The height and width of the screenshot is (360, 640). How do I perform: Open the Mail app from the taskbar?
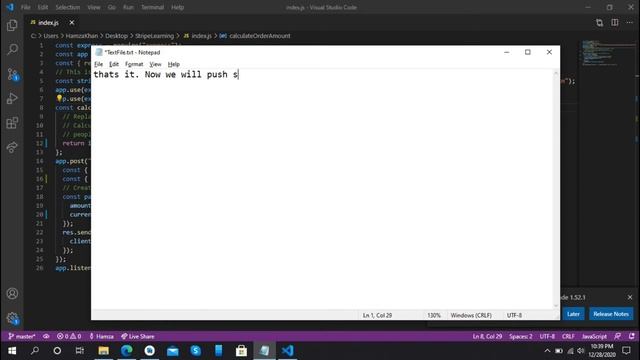173,351
